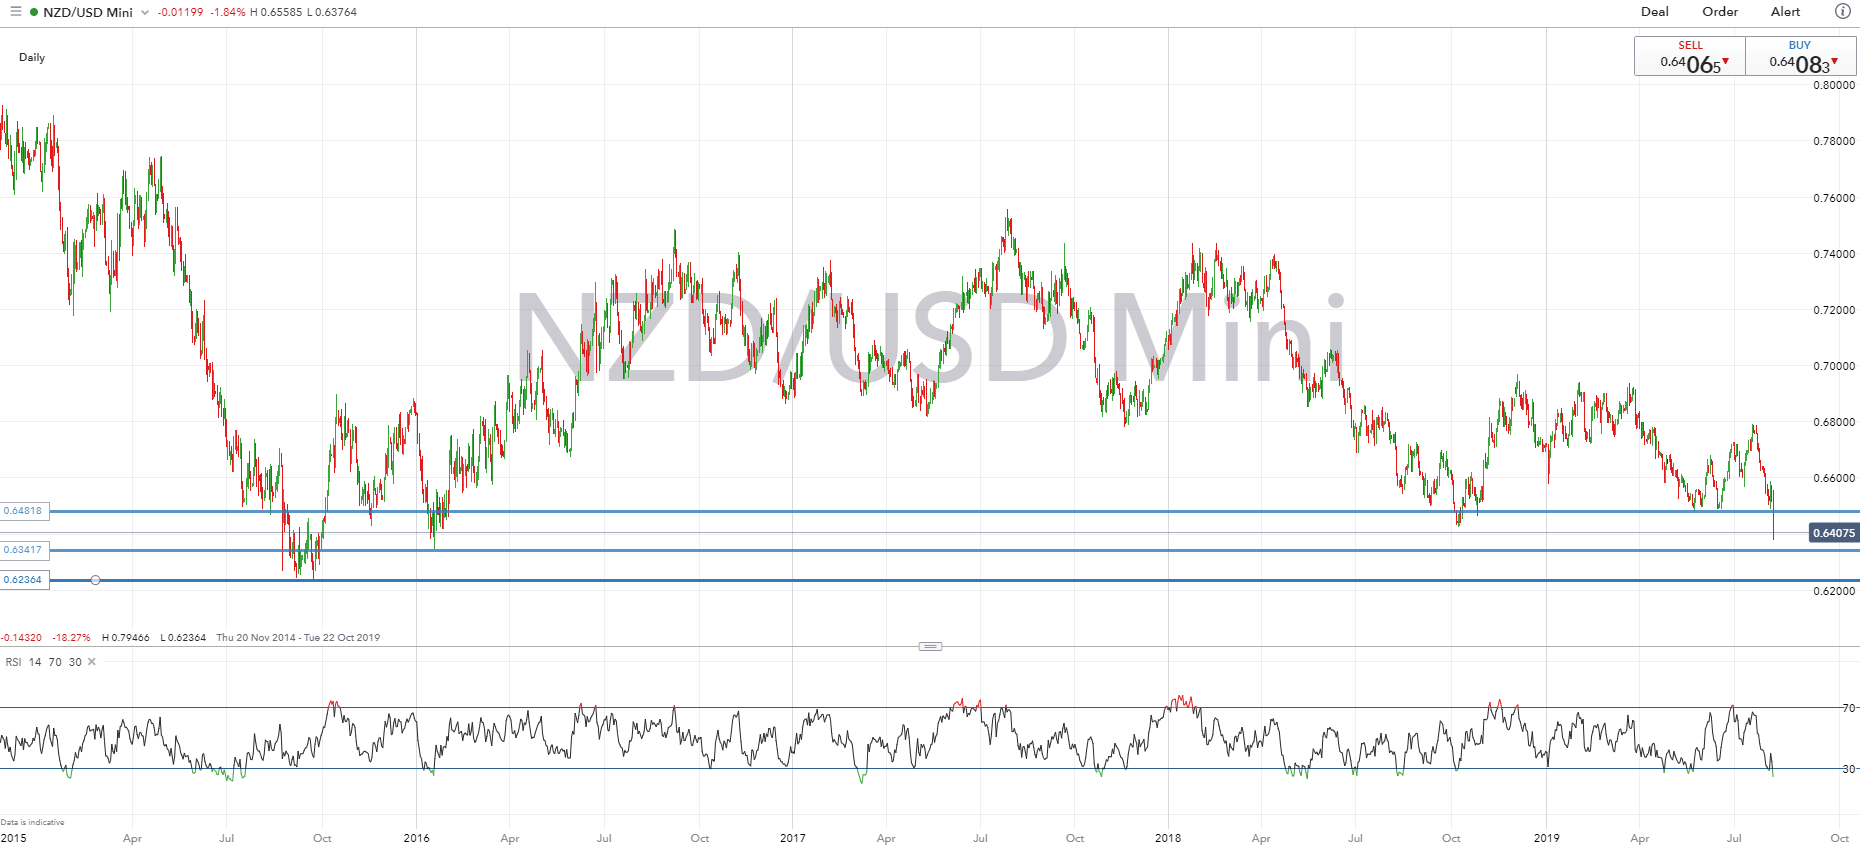Expand the NZD/USD Mini market dropdown arrow
The width and height of the screenshot is (1860, 845).
tap(145, 13)
